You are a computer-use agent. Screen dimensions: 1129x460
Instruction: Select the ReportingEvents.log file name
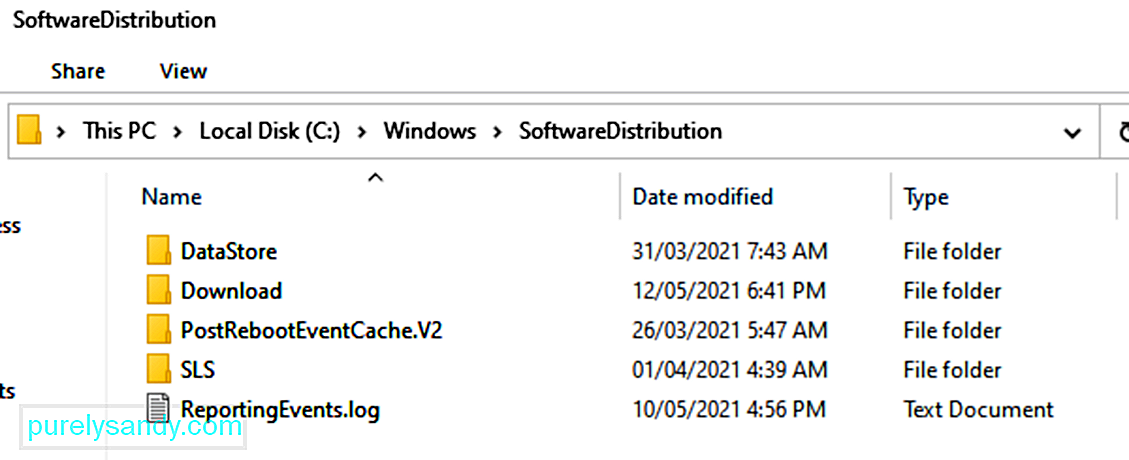tap(280, 410)
